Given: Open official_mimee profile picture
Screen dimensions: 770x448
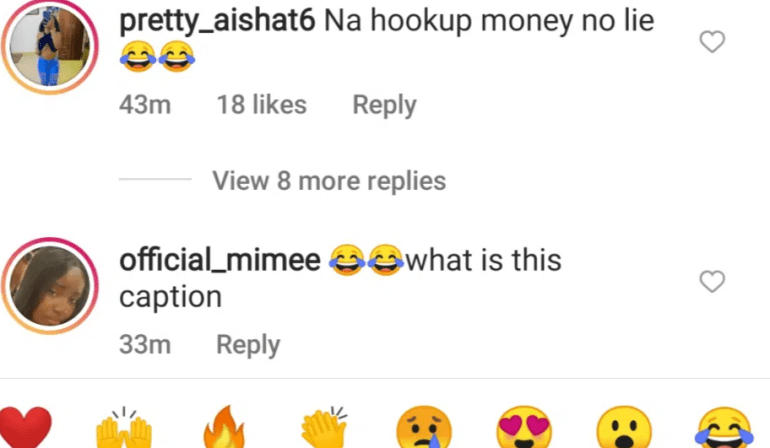Looking at the screenshot, I should click(49, 287).
